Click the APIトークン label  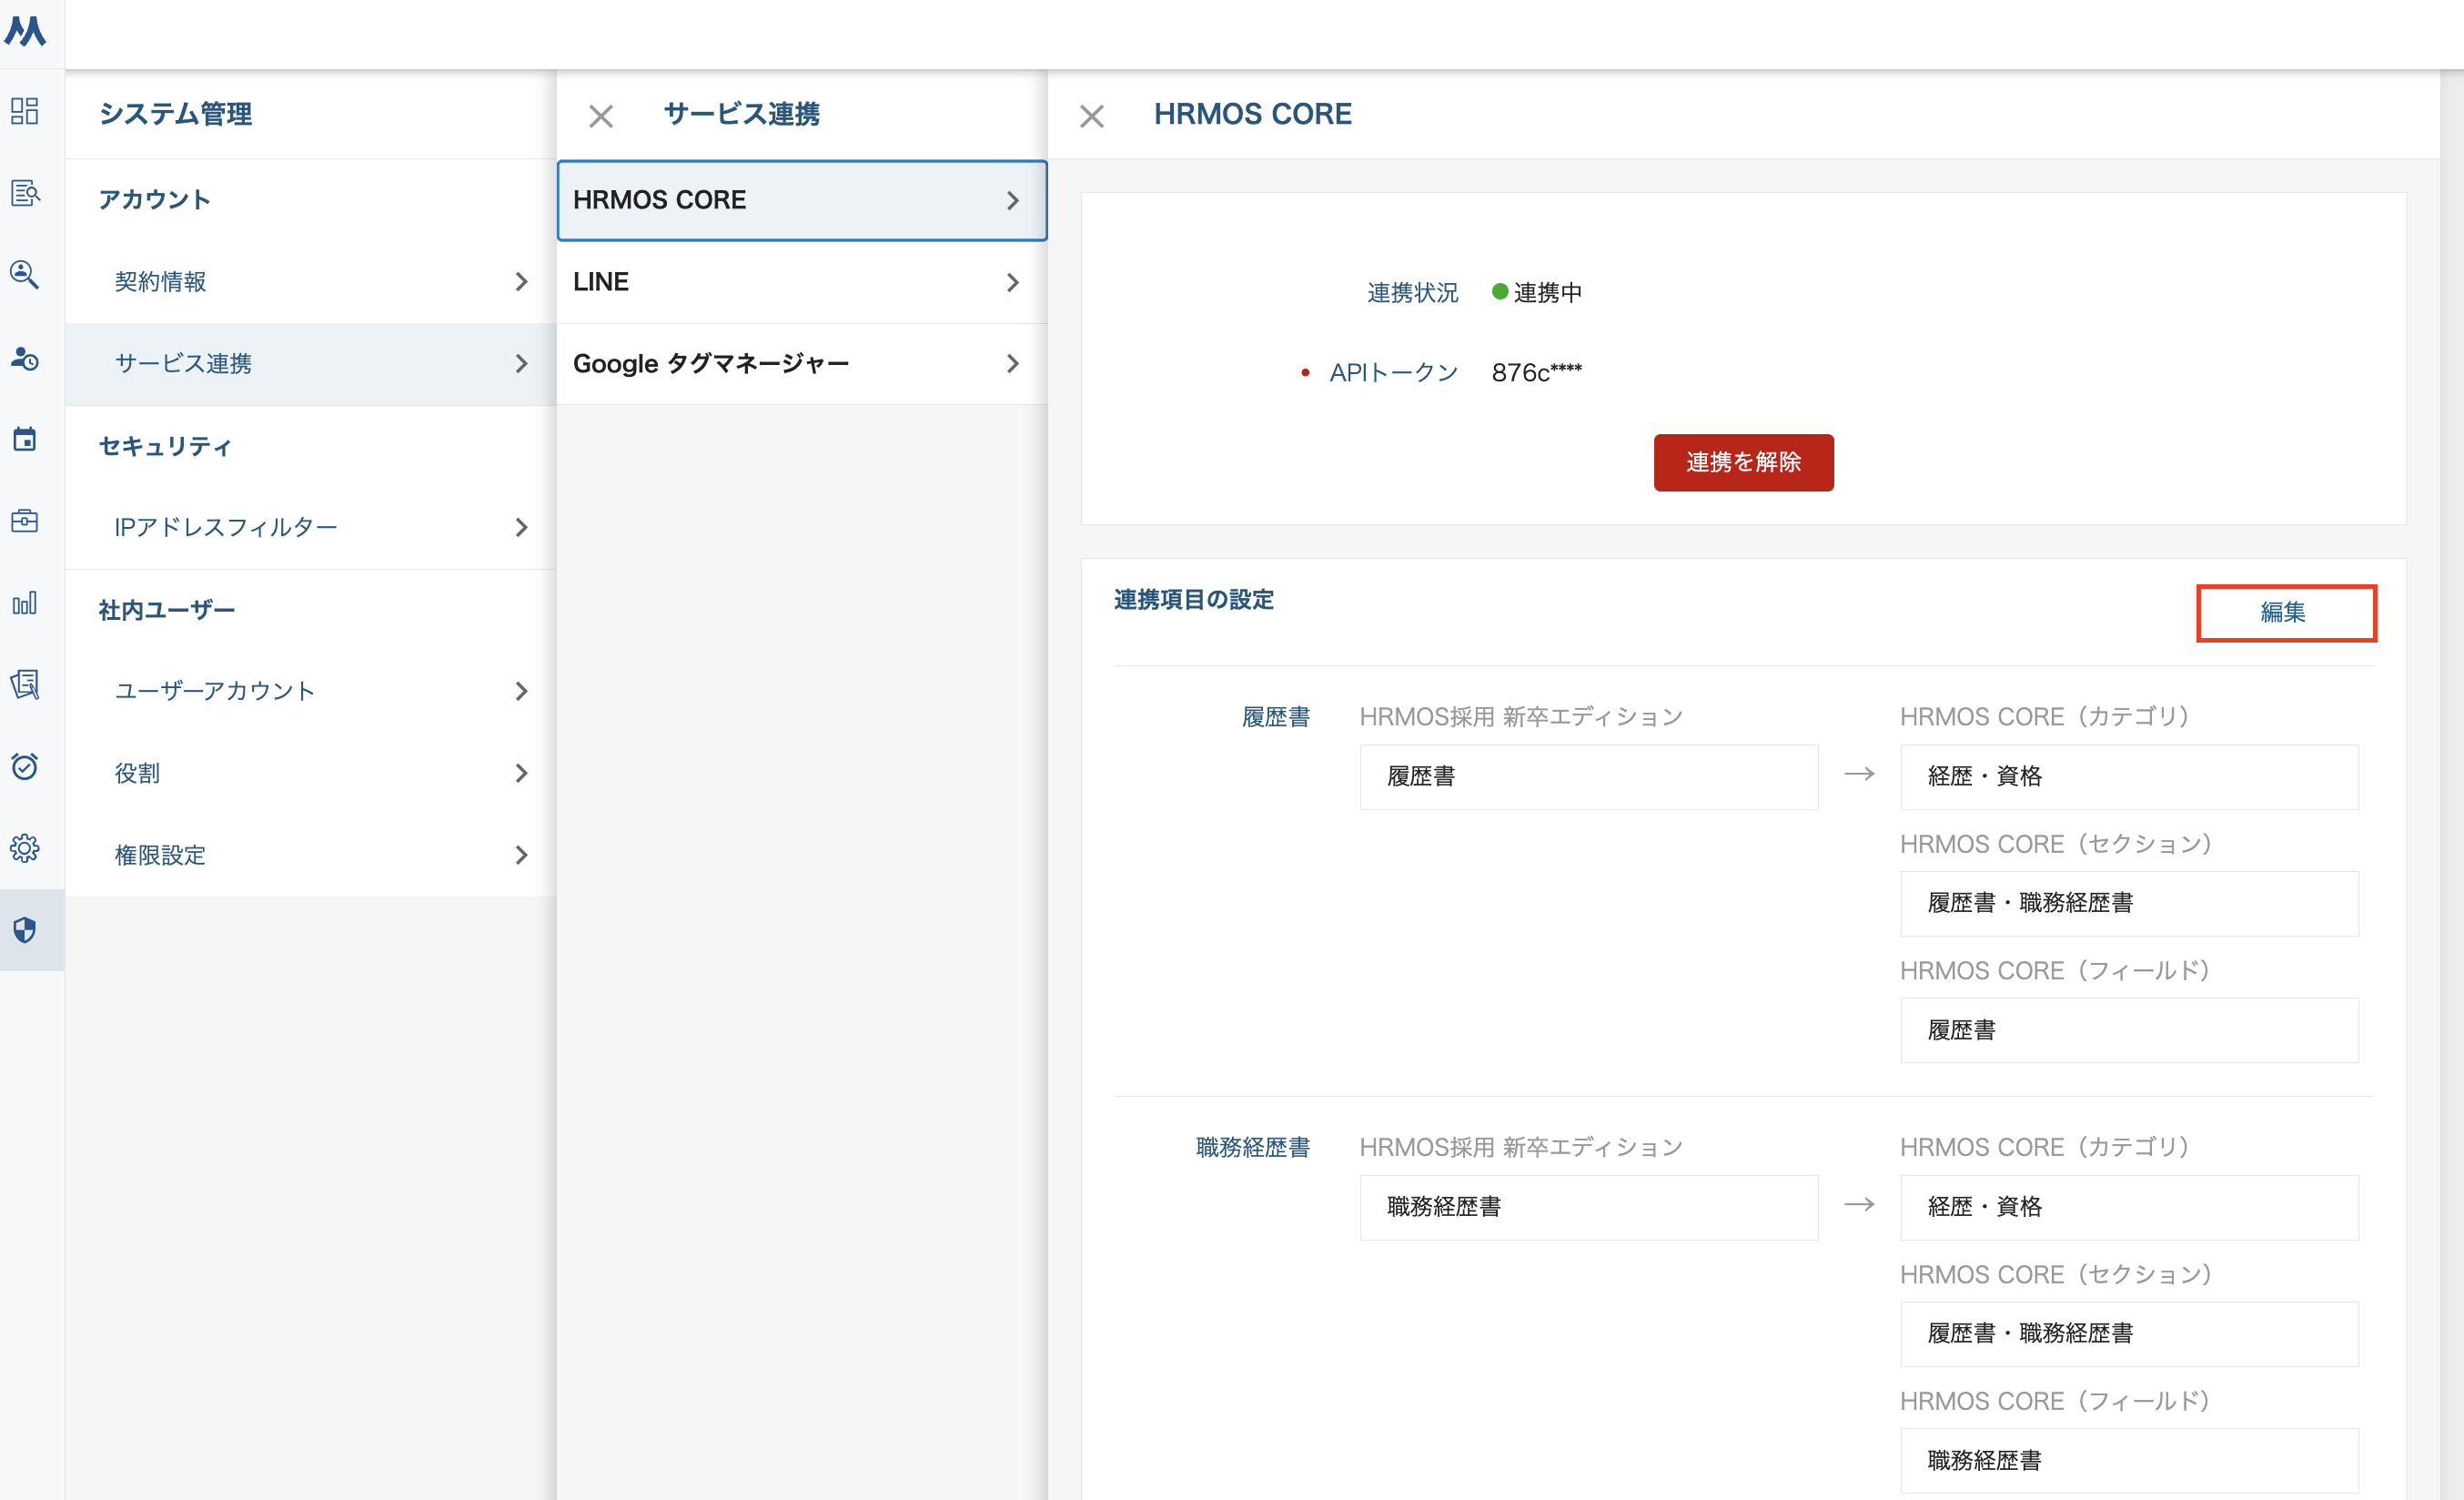click(x=1393, y=373)
